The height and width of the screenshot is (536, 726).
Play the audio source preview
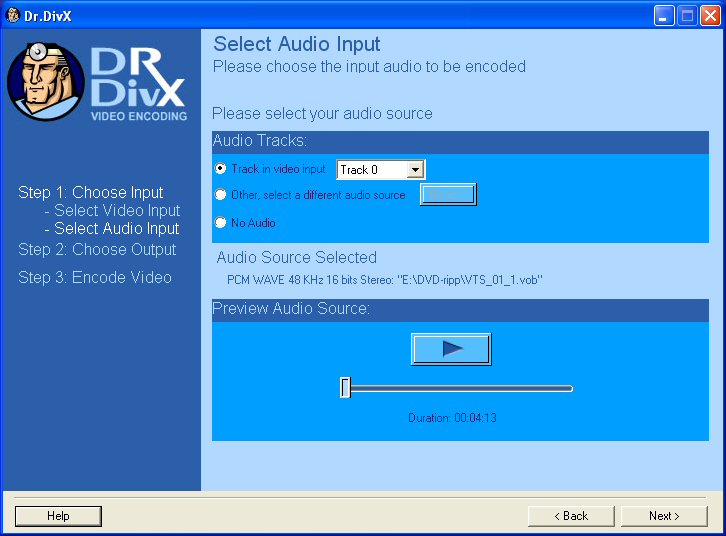pyautogui.click(x=451, y=349)
